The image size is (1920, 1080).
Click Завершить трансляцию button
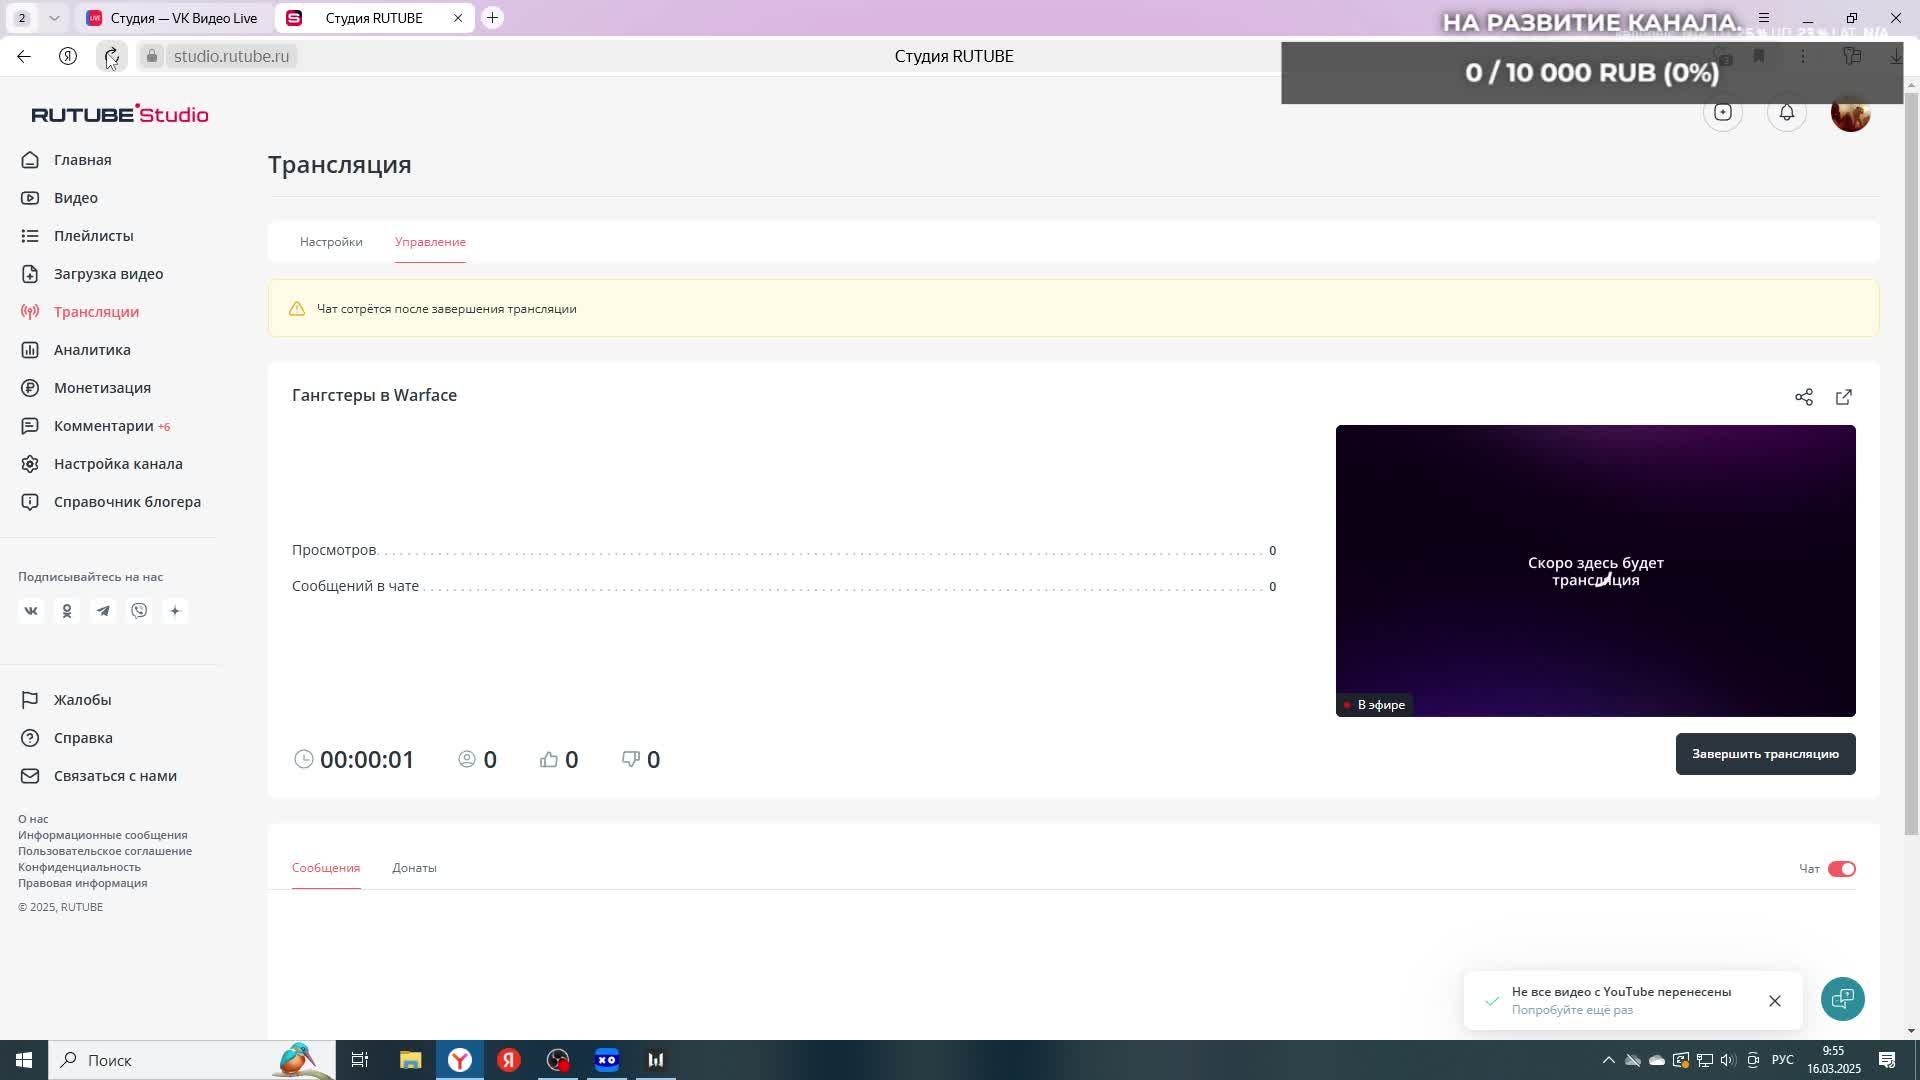1765,754
